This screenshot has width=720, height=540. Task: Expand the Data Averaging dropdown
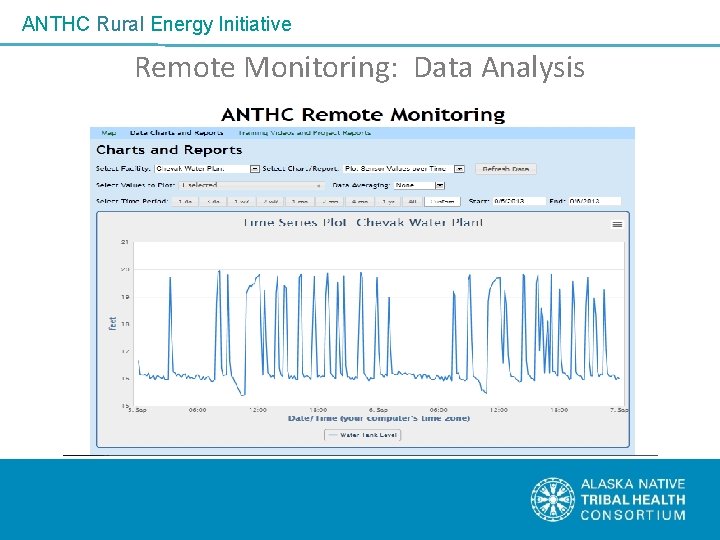click(x=419, y=185)
